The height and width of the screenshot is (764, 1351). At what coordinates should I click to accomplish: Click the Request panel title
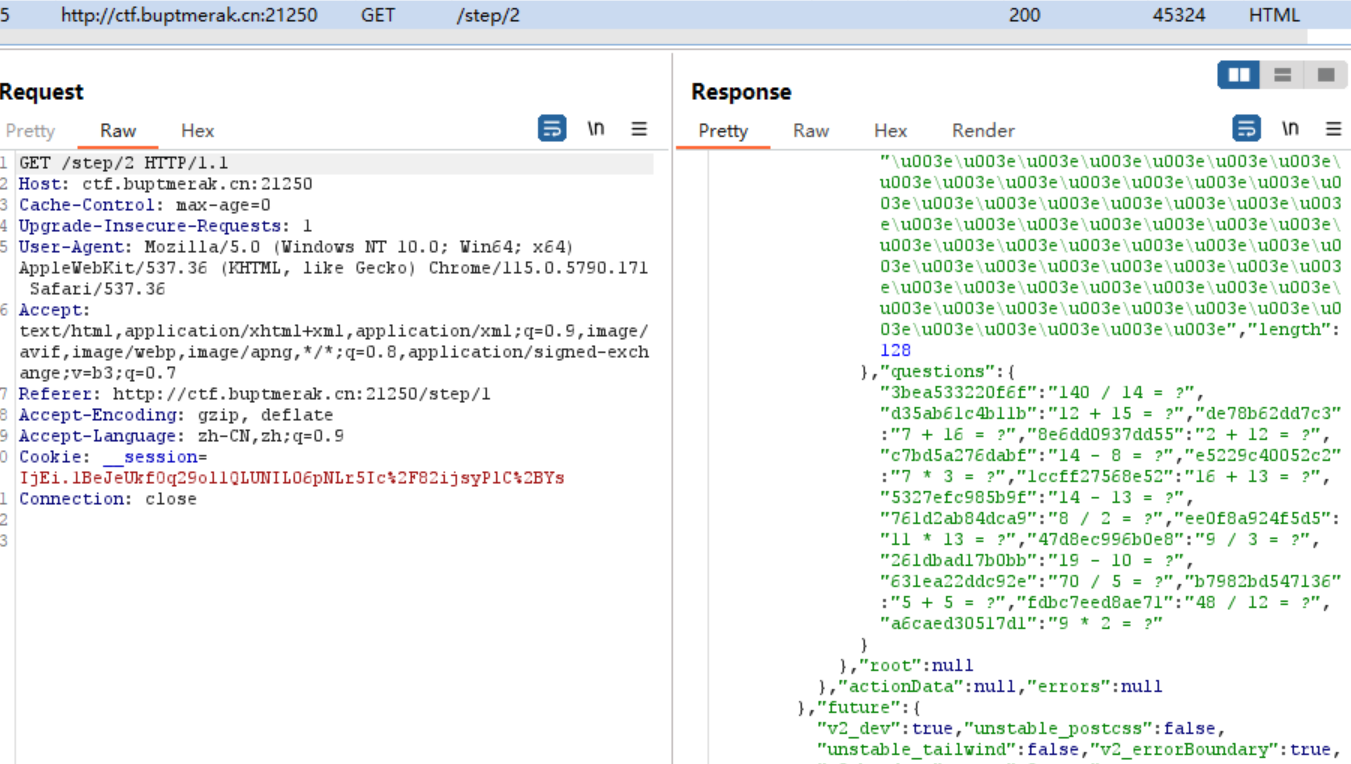click(x=42, y=92)
